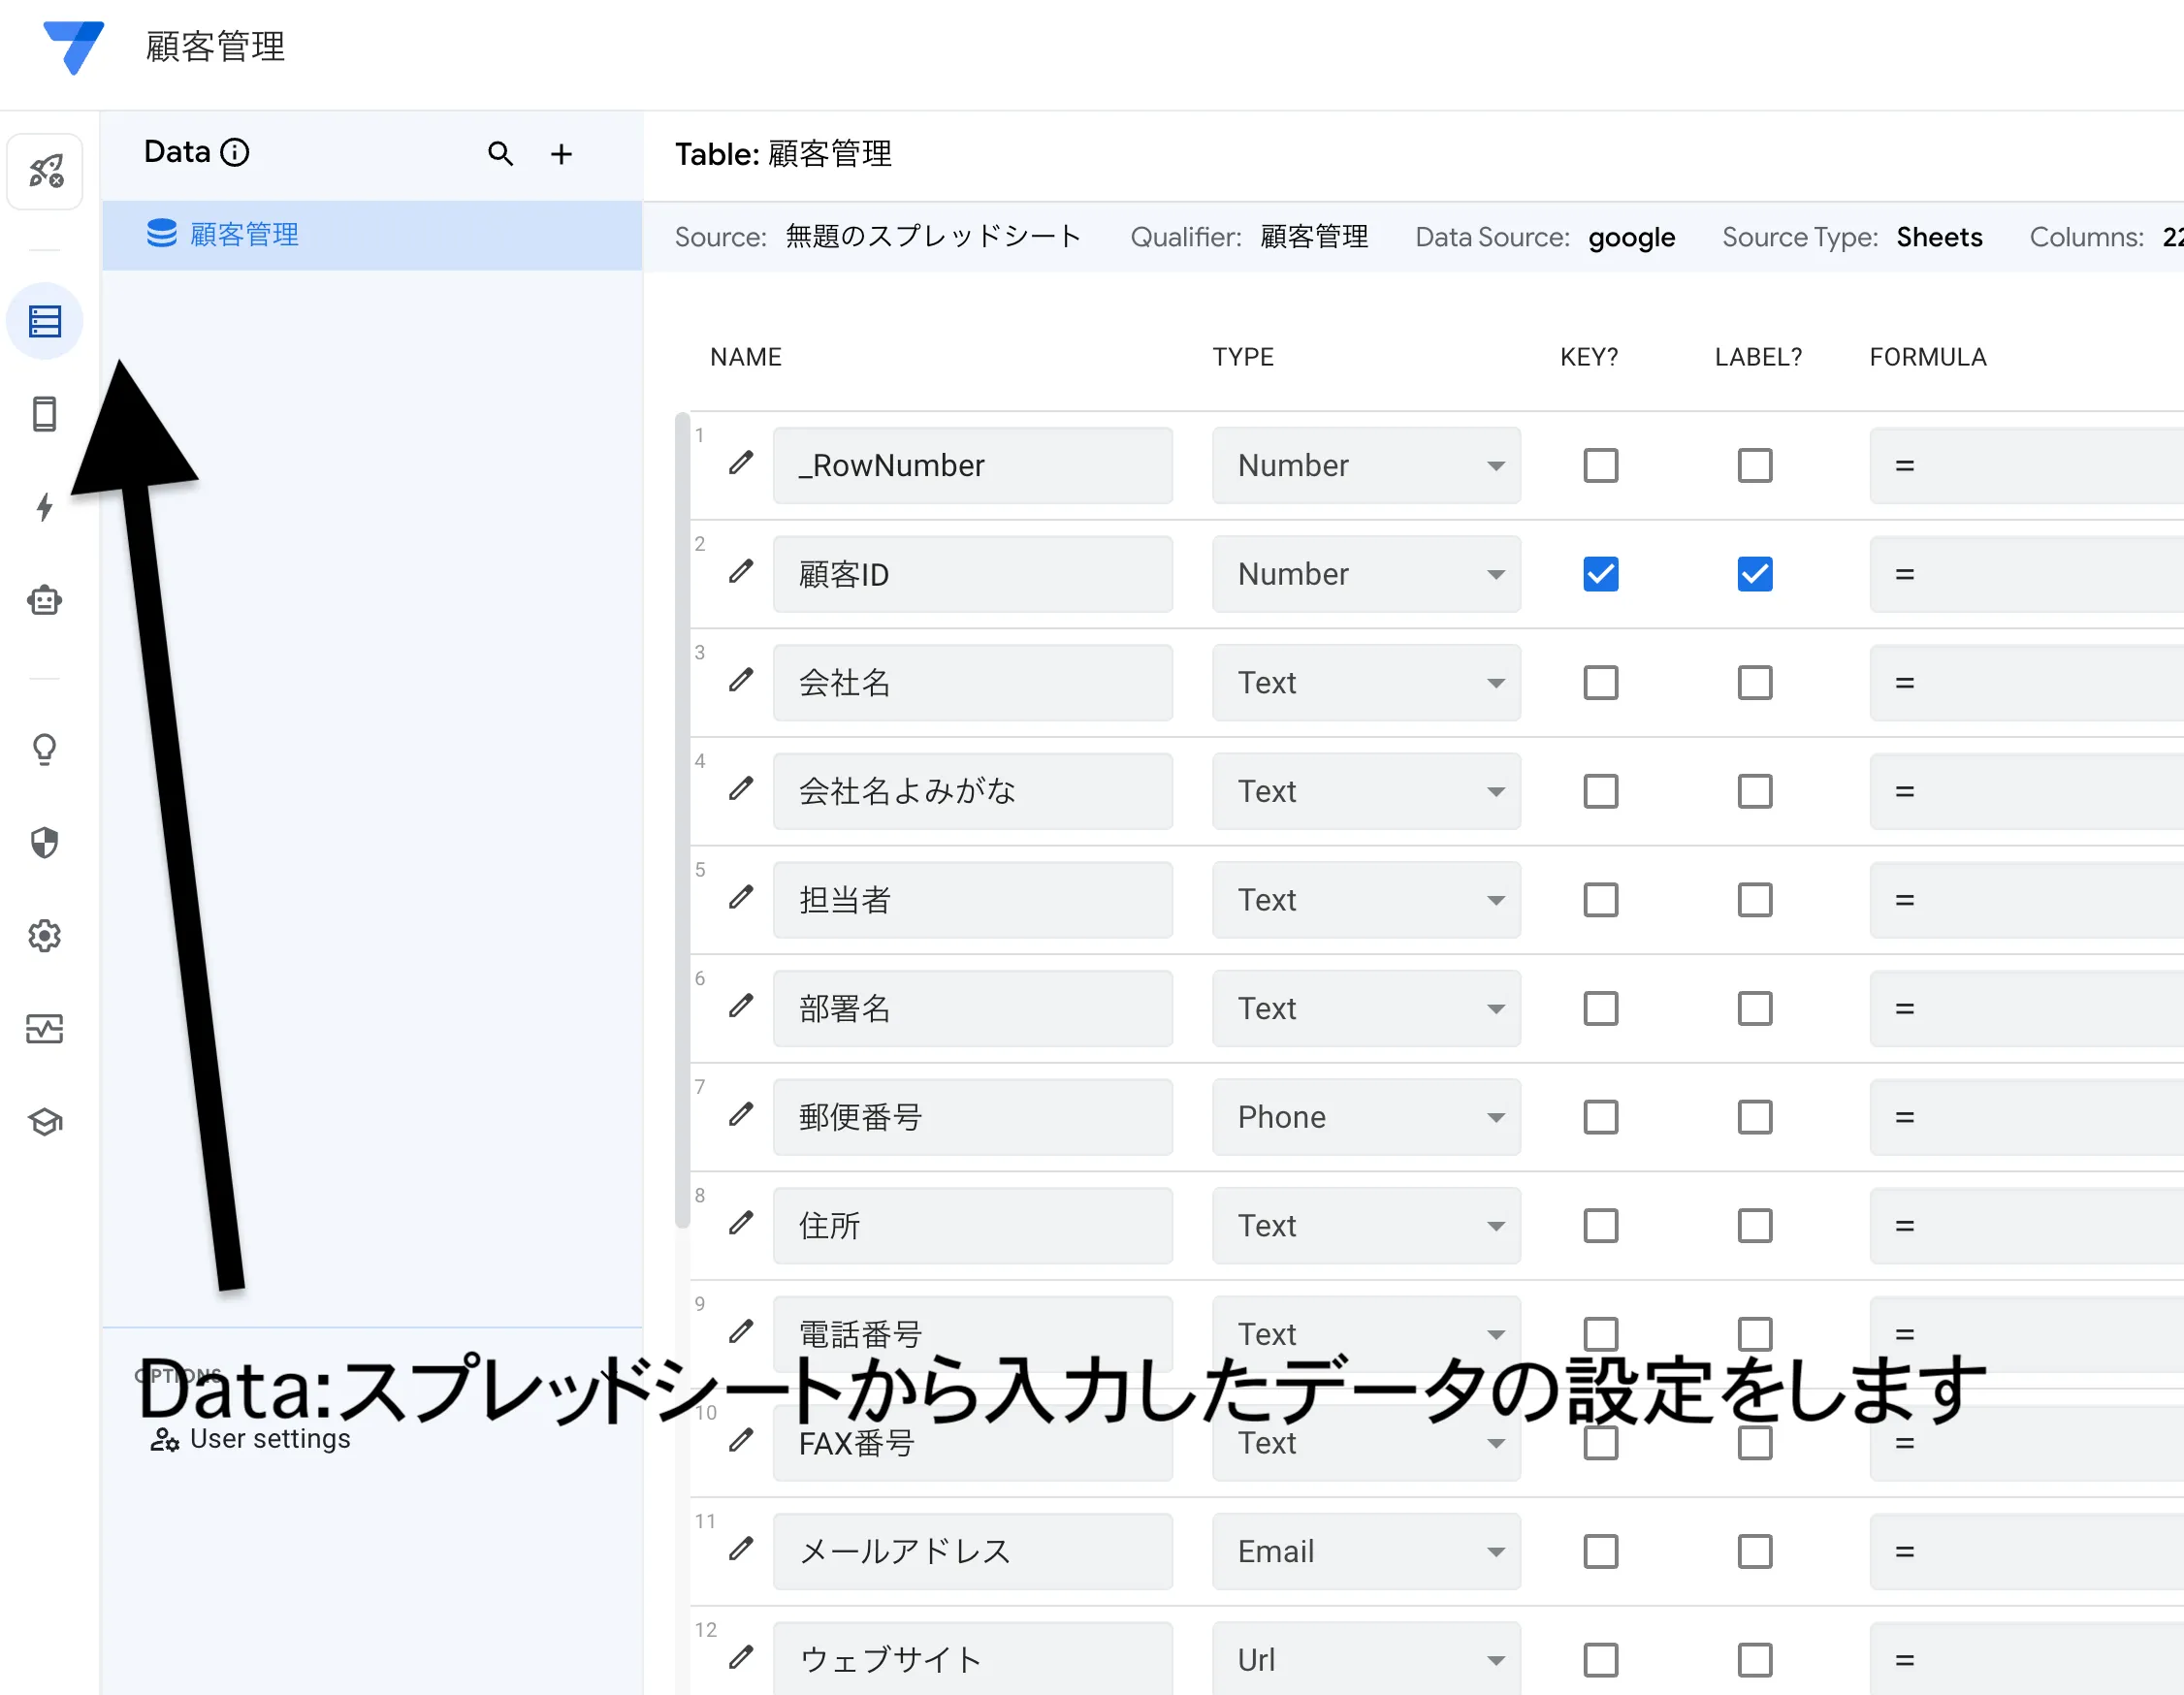Edit the メールアドレス column with pencil icon
2184x1695 pixels.
click(x=741, y=1549)
